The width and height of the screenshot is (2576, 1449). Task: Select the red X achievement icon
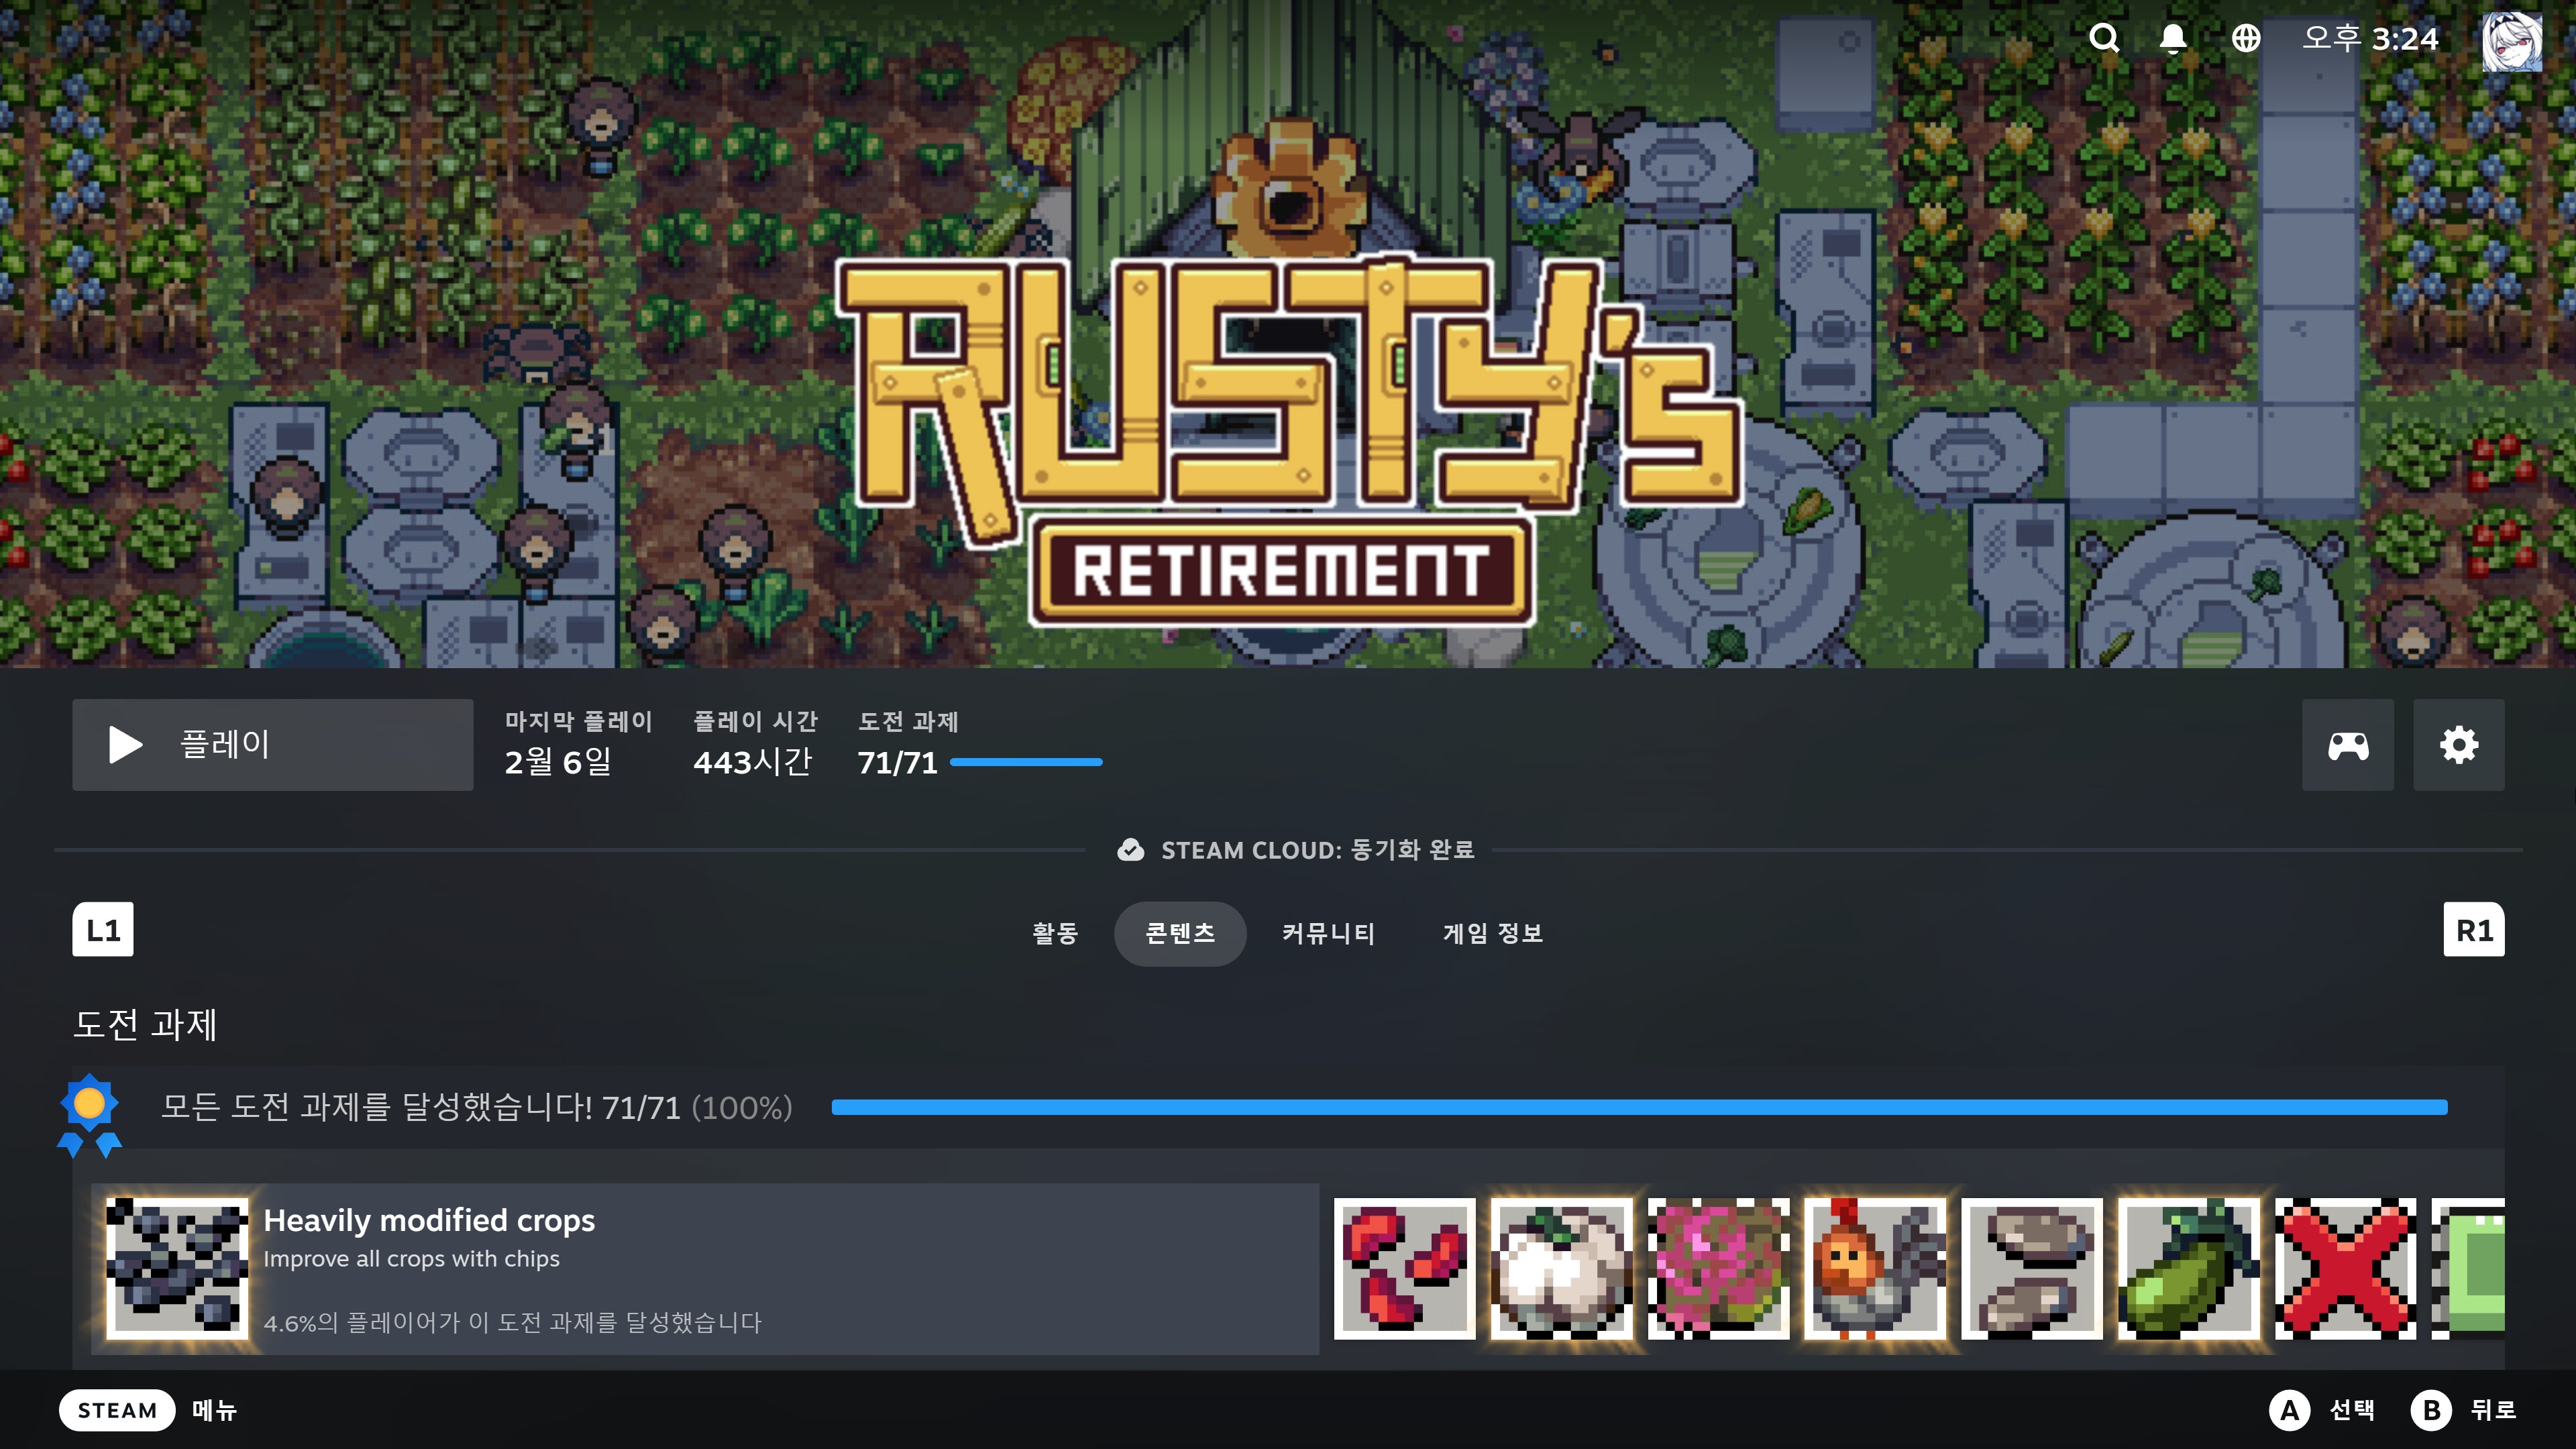[2346, 1268]
